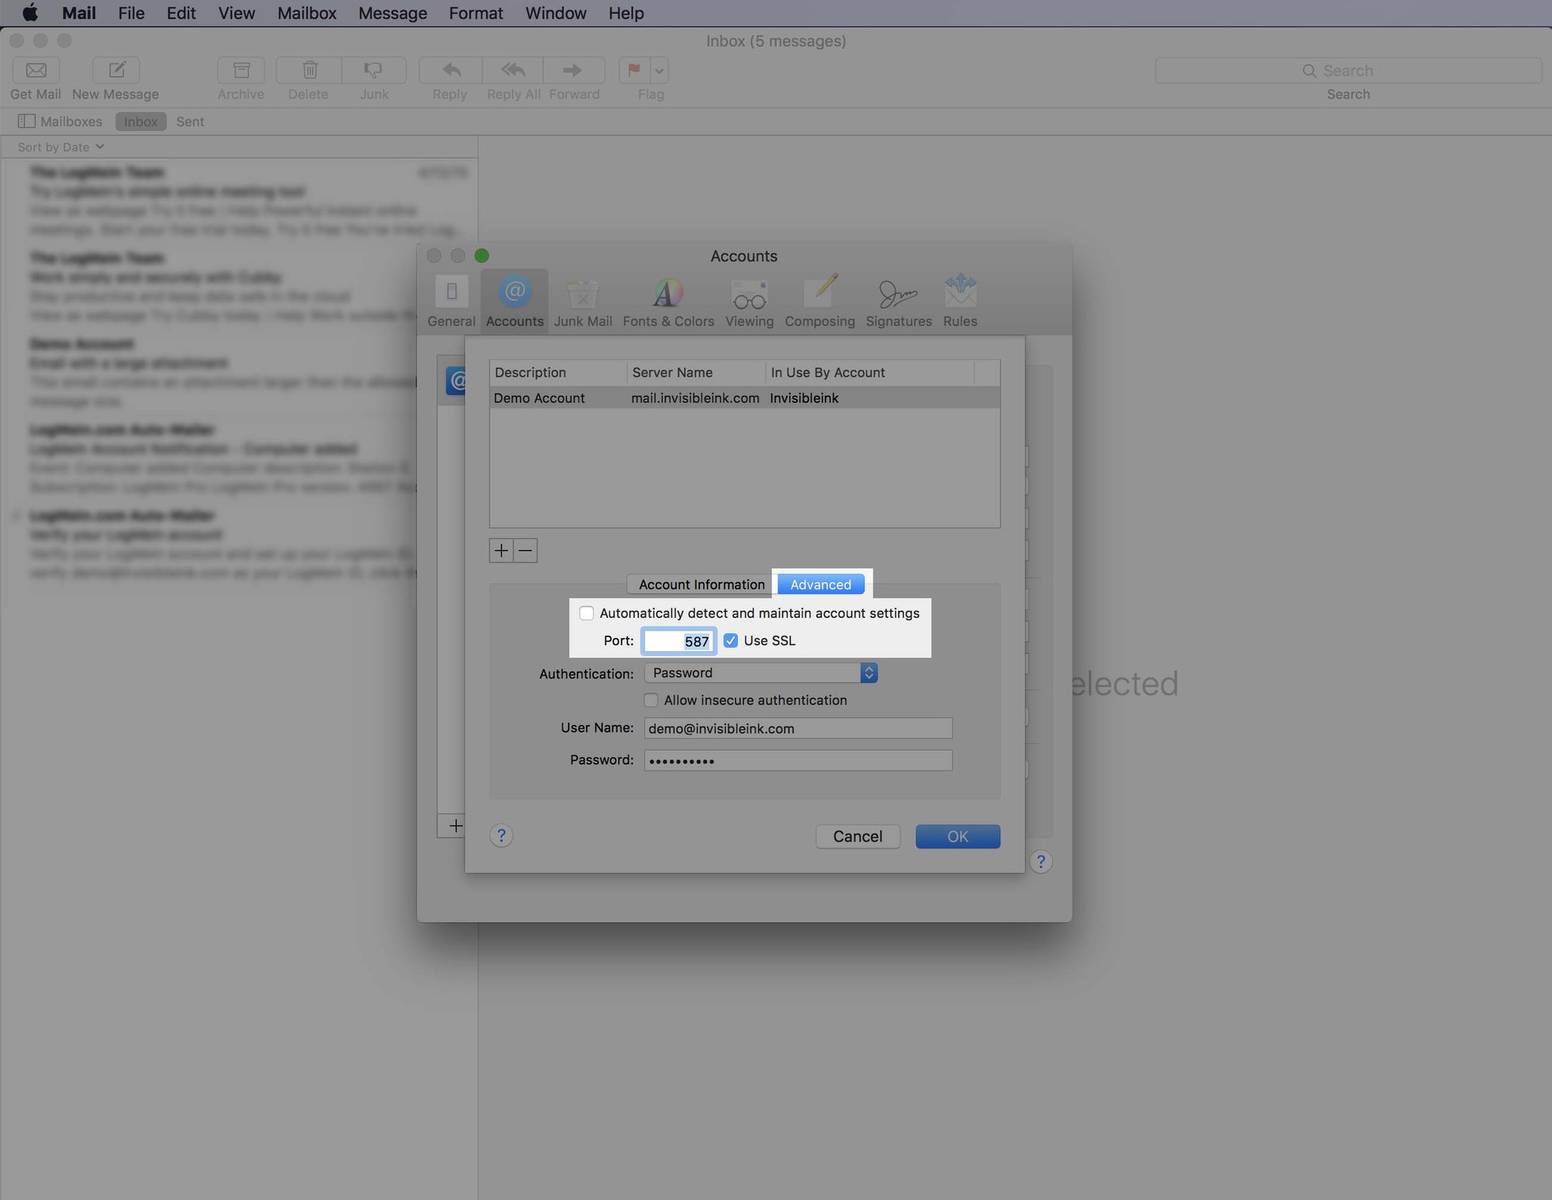Remove selected SMTP server with minus

click(x=526, y=550)
